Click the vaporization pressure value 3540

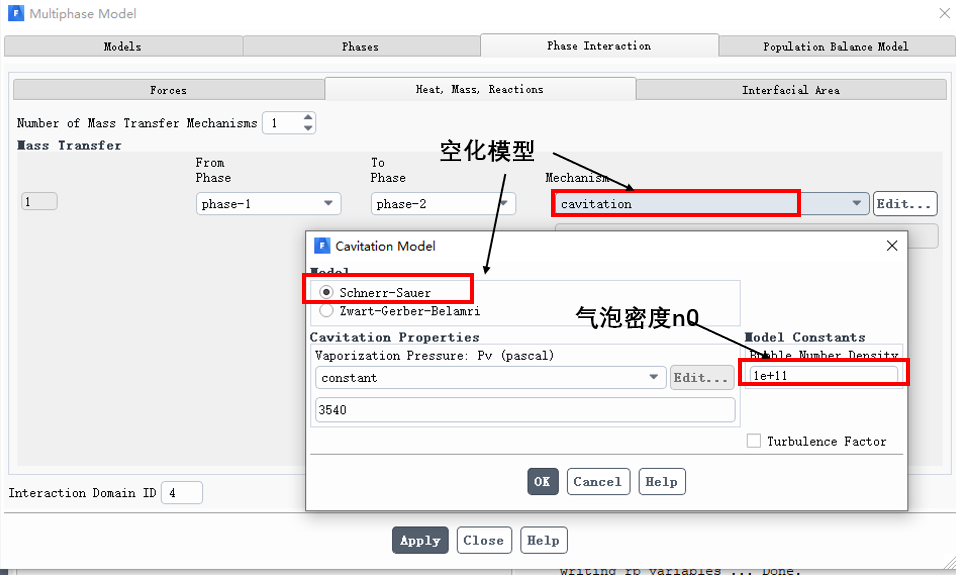pos(525,410)
